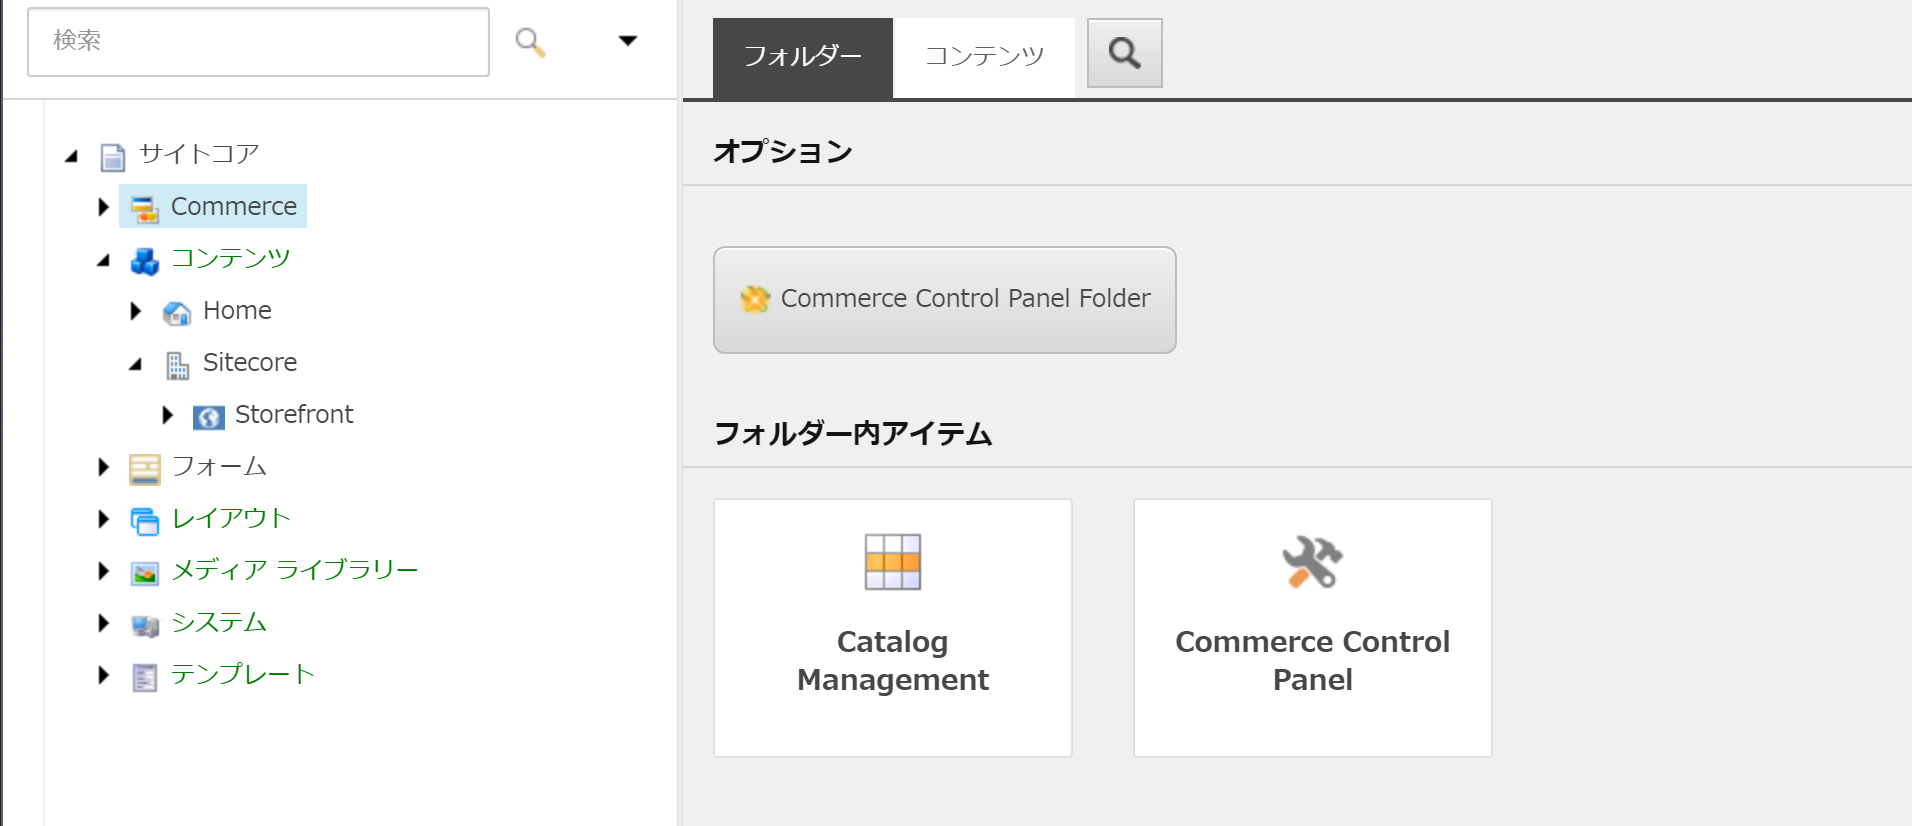1912x826 pixels.
Task: Select the Commerce tree item
Action: pos(234,206)
